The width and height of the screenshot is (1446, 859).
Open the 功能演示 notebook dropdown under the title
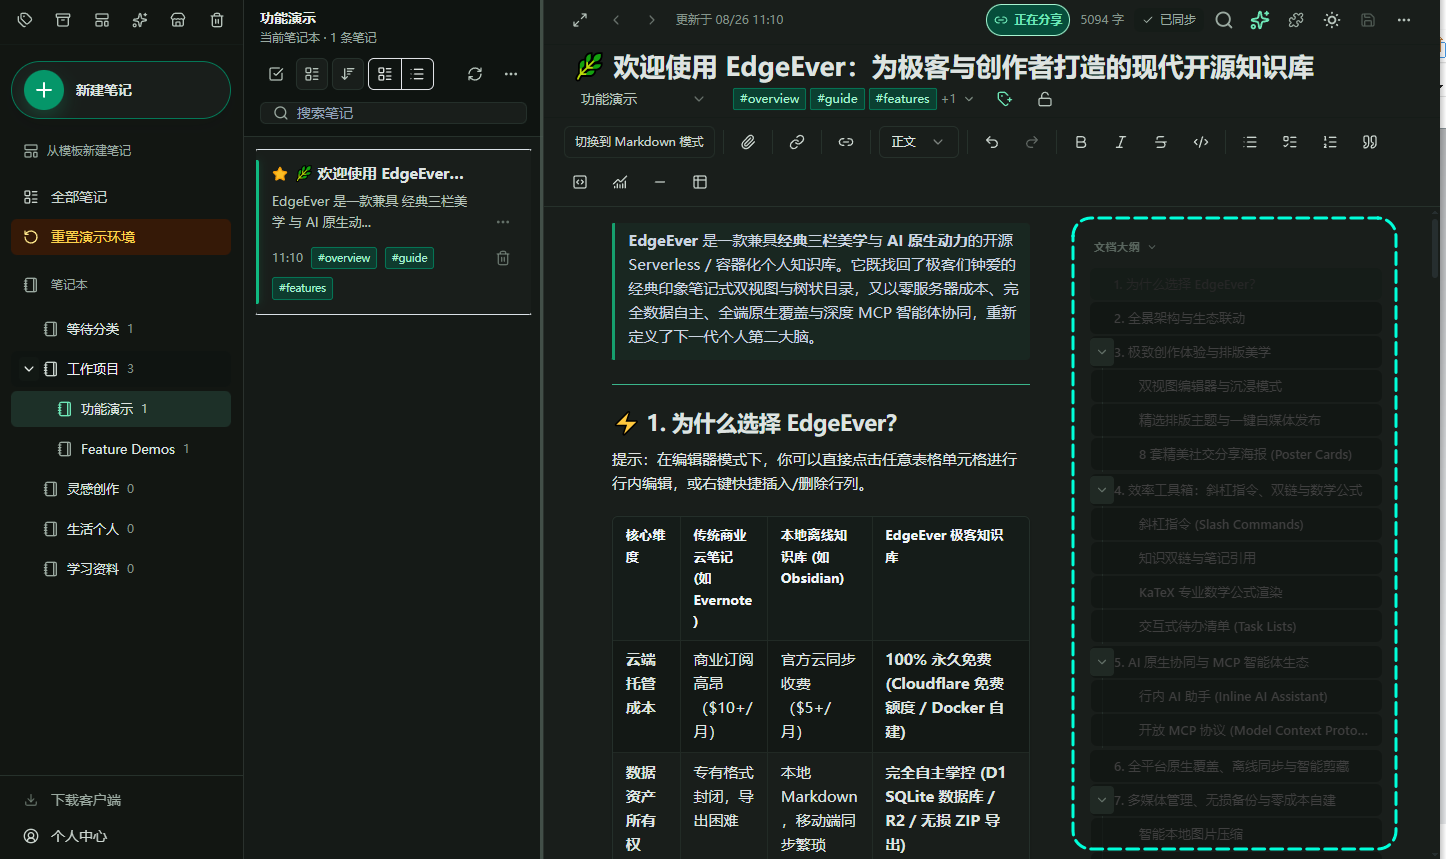[x=643, y=99]
